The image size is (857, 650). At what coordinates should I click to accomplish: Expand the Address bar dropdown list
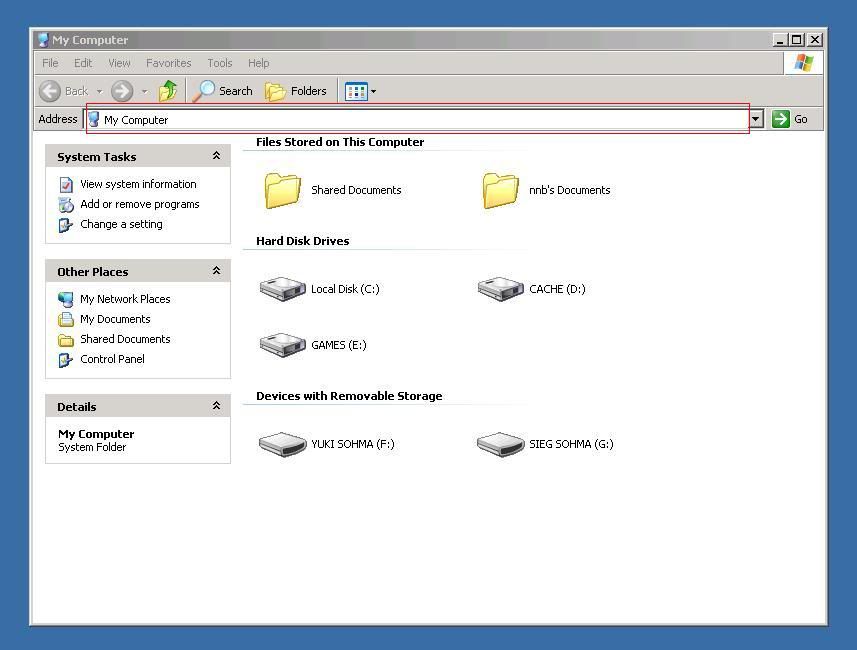click(755, 119)
